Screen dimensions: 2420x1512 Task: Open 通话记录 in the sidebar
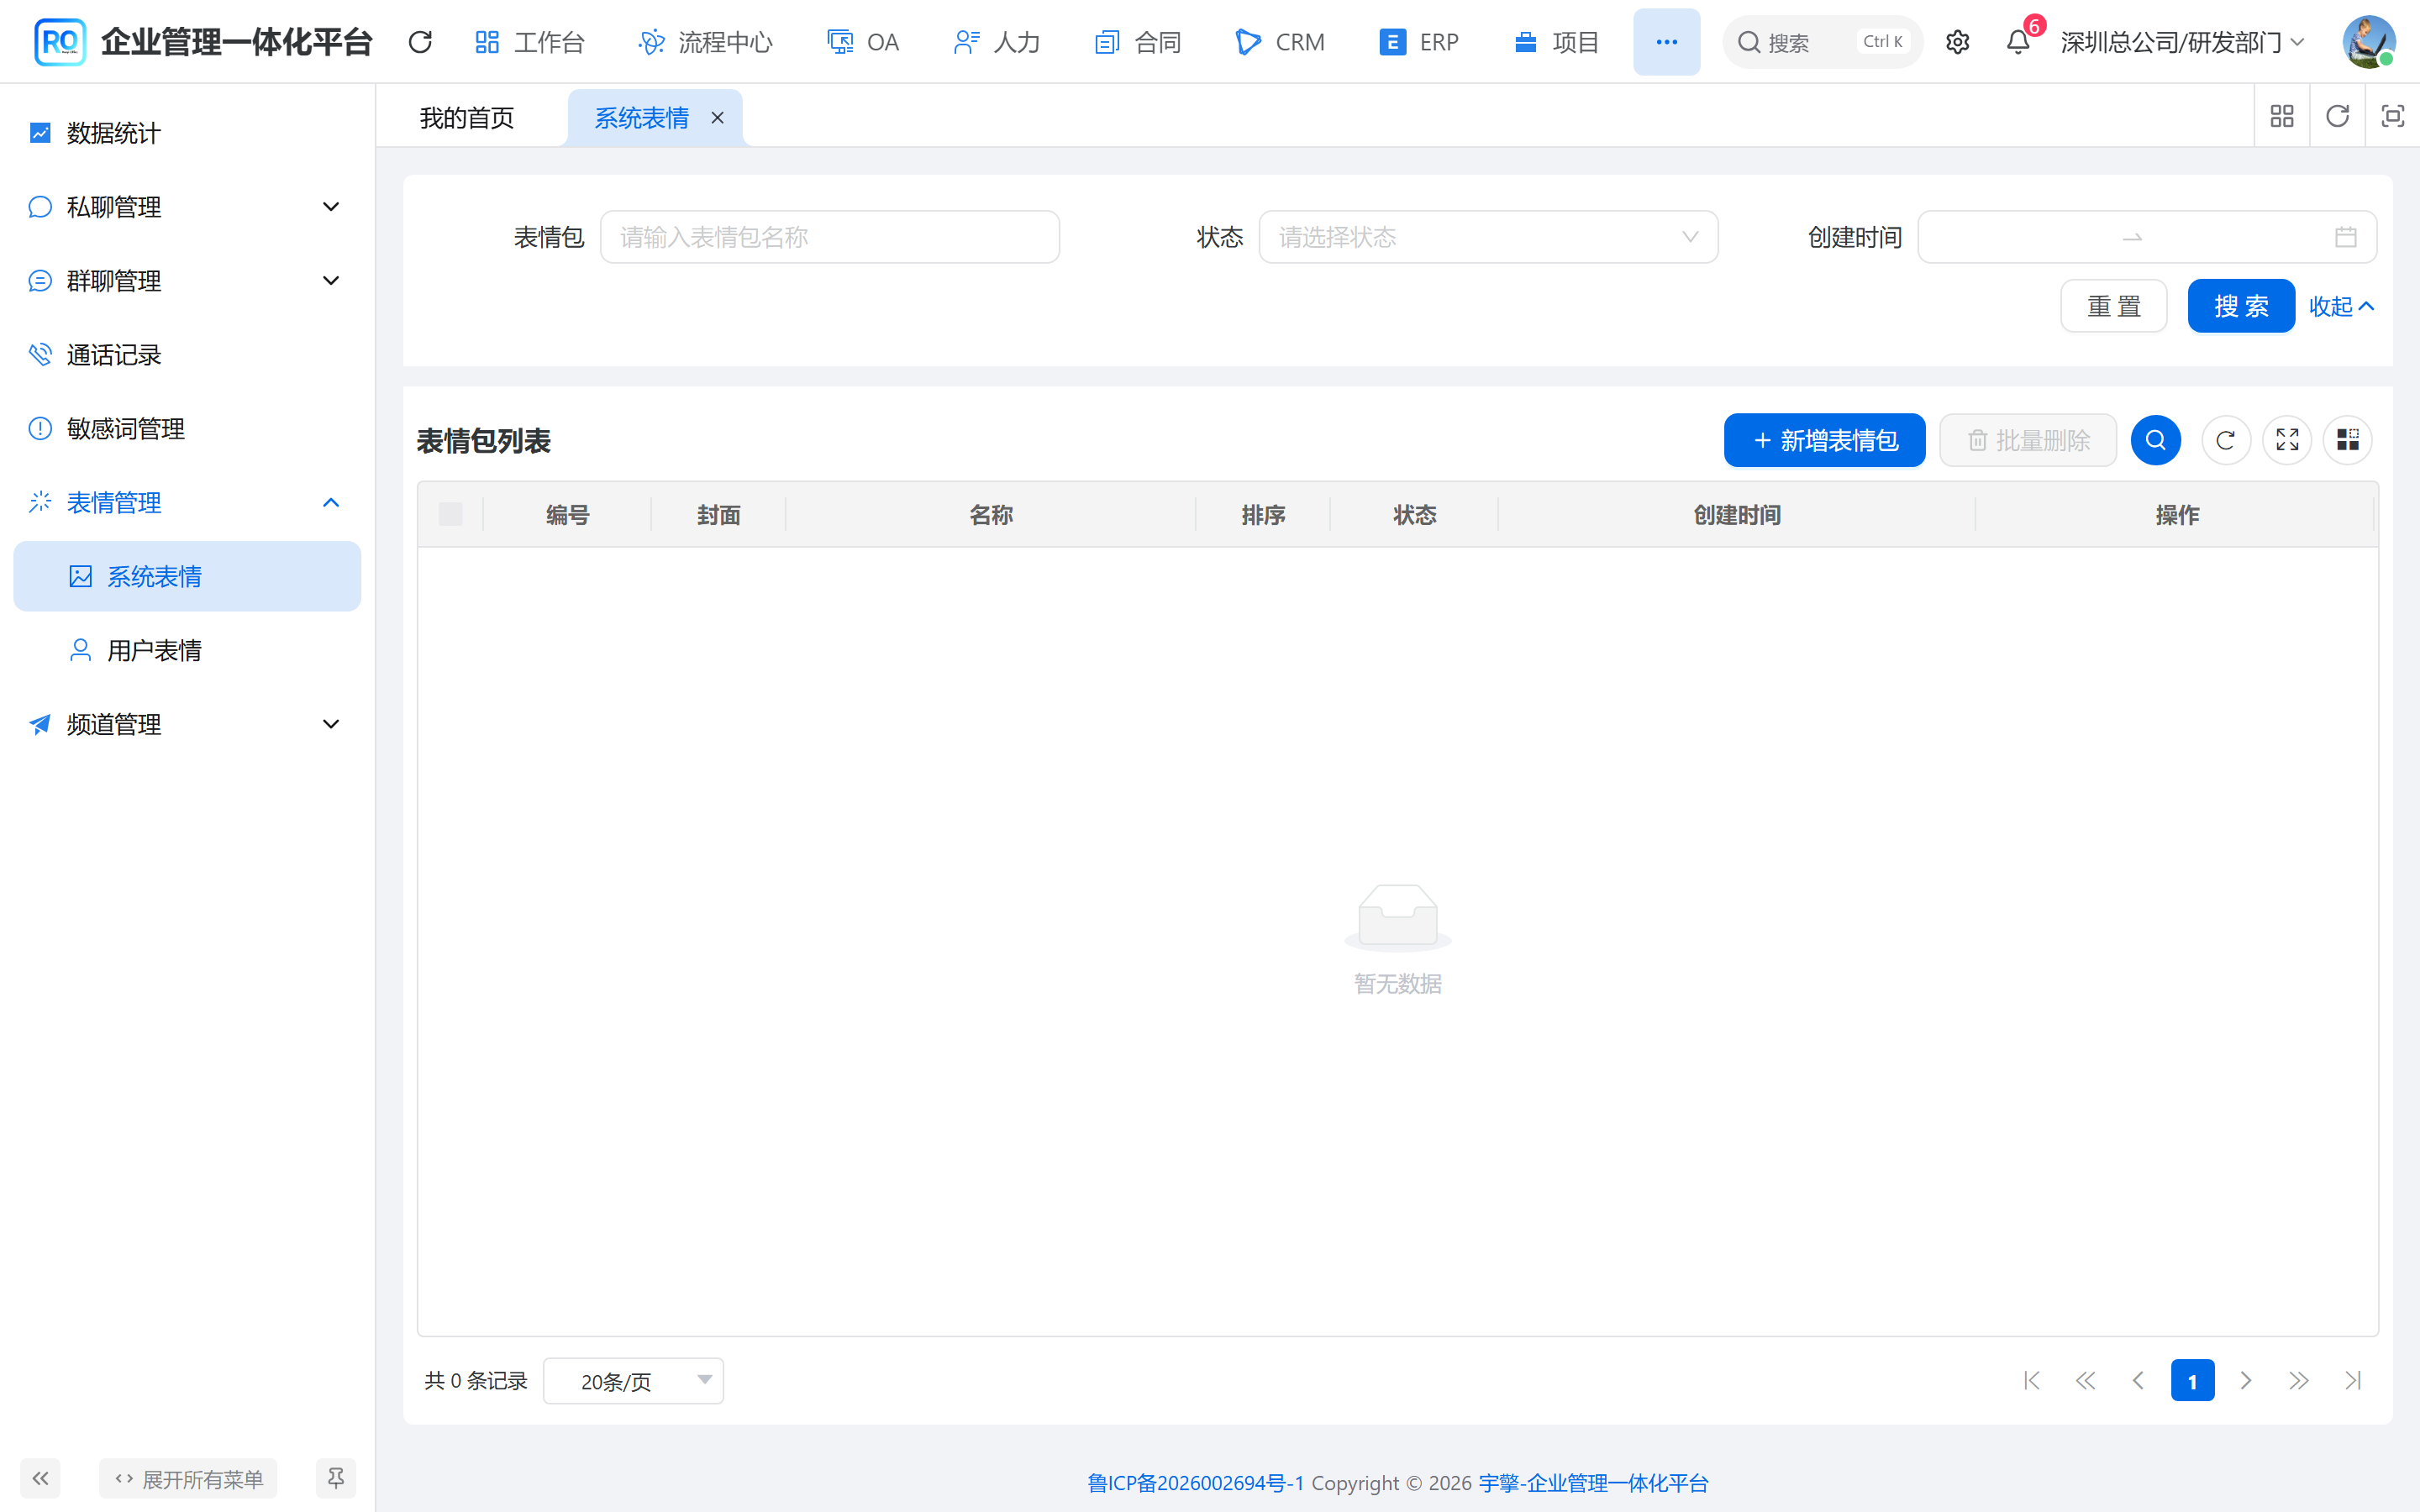[187, 355]
